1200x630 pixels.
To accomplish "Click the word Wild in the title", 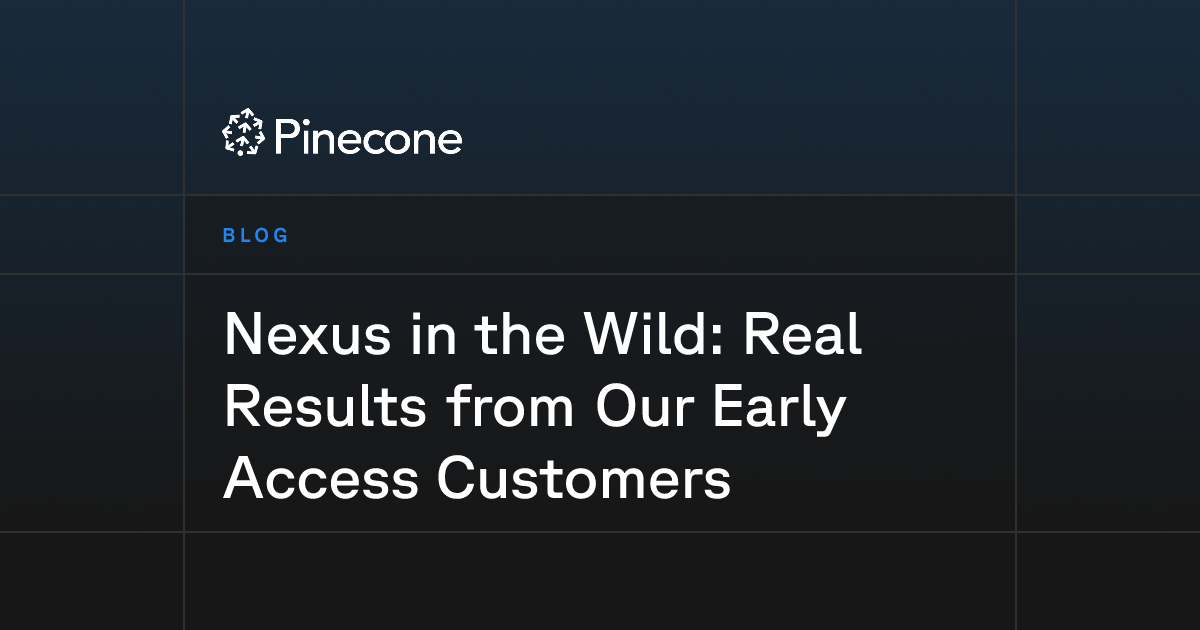I will (x=649, y=335).
